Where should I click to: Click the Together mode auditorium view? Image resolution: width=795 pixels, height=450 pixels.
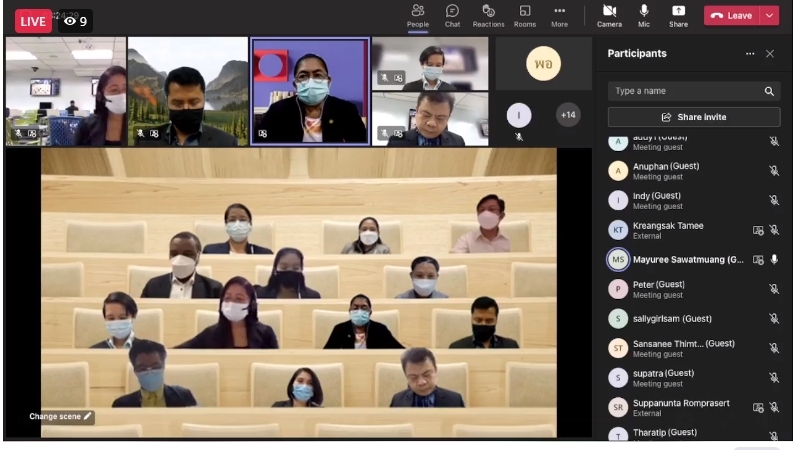click(x=299, y=292)
